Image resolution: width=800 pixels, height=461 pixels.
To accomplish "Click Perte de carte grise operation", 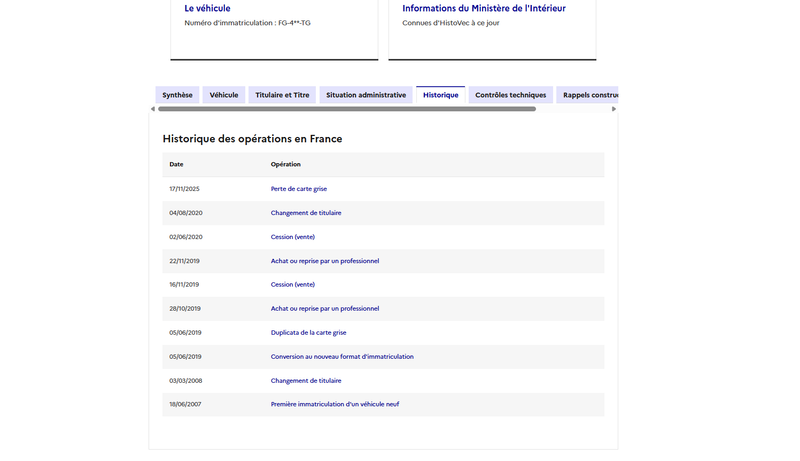I will tap(299, 189).
